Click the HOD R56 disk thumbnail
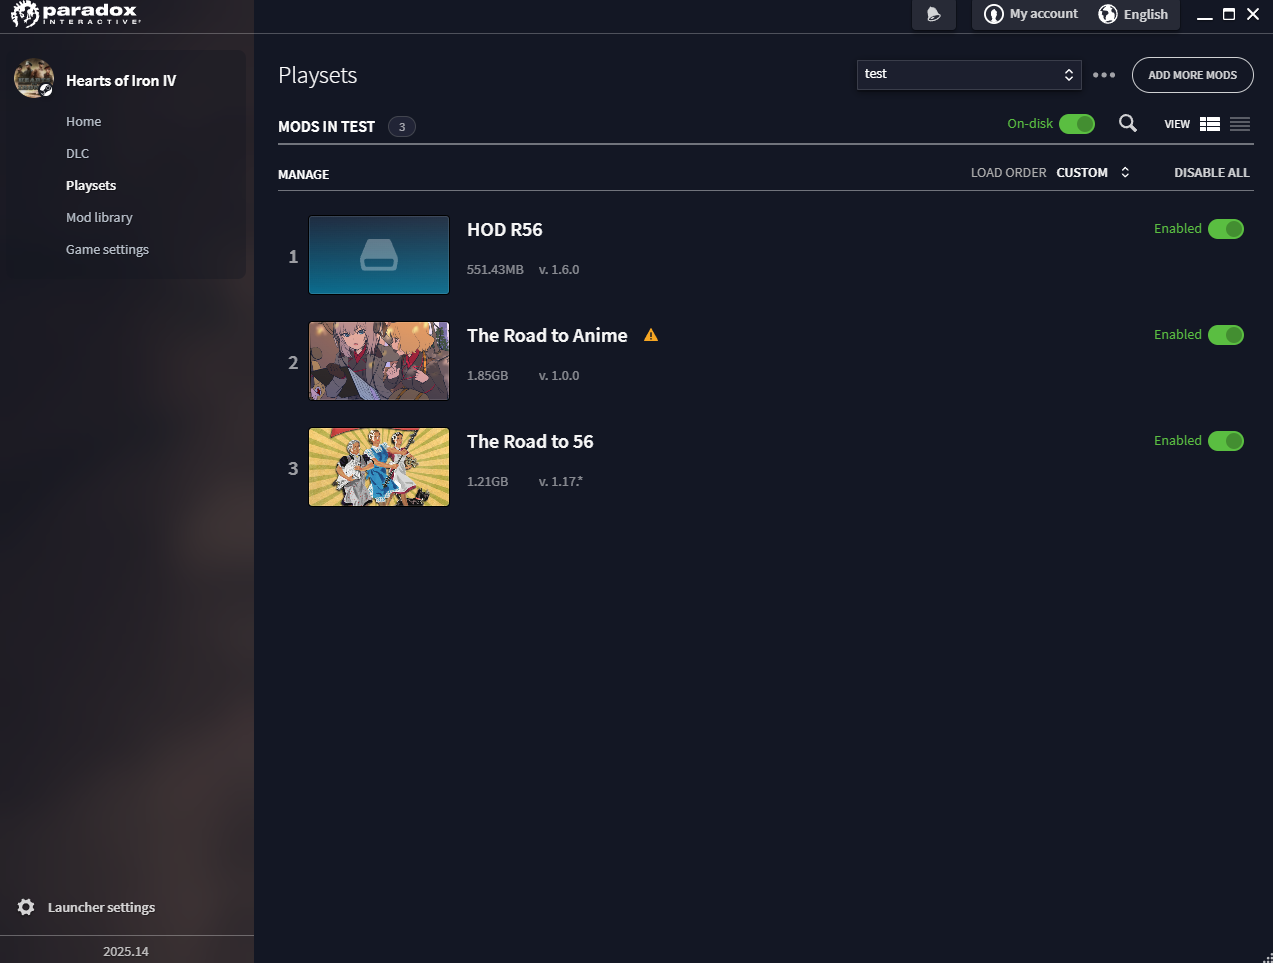This screenshot has width=1273, height=963. click(x=379, y=255)
